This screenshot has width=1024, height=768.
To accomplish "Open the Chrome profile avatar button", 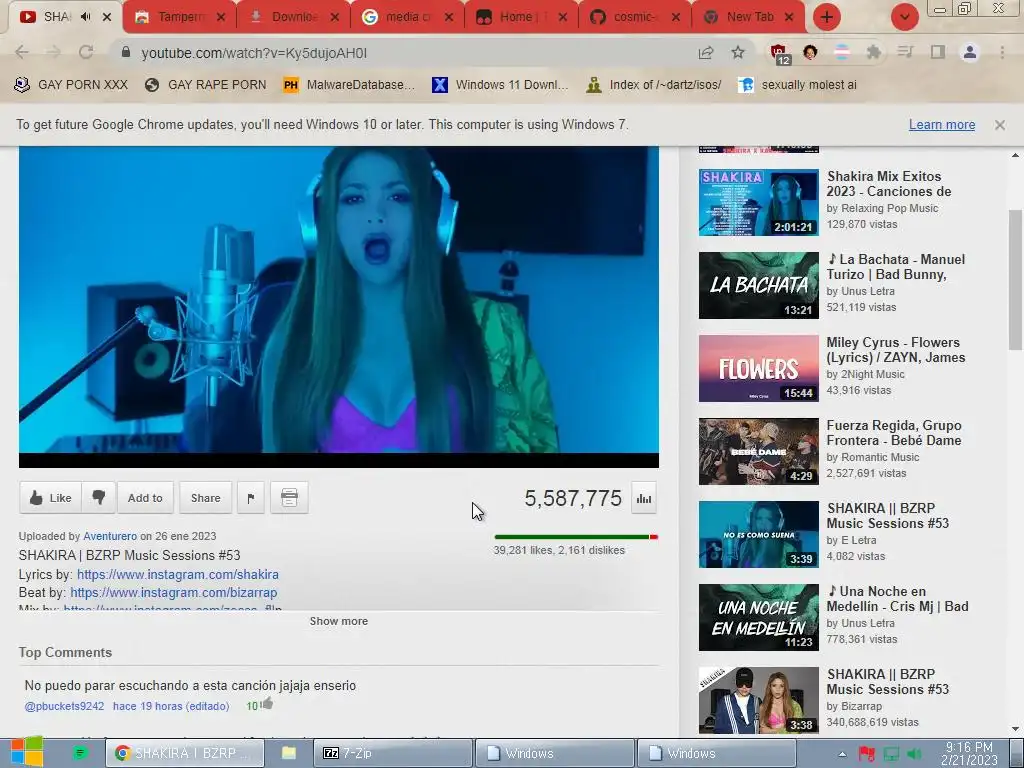I will (x=970, y=52).
